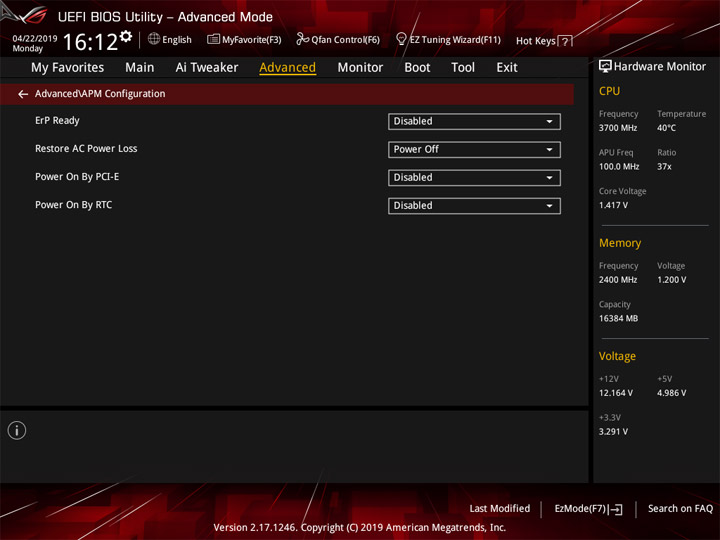
Task: Click the 16:12 clock time
Action: 90,42
